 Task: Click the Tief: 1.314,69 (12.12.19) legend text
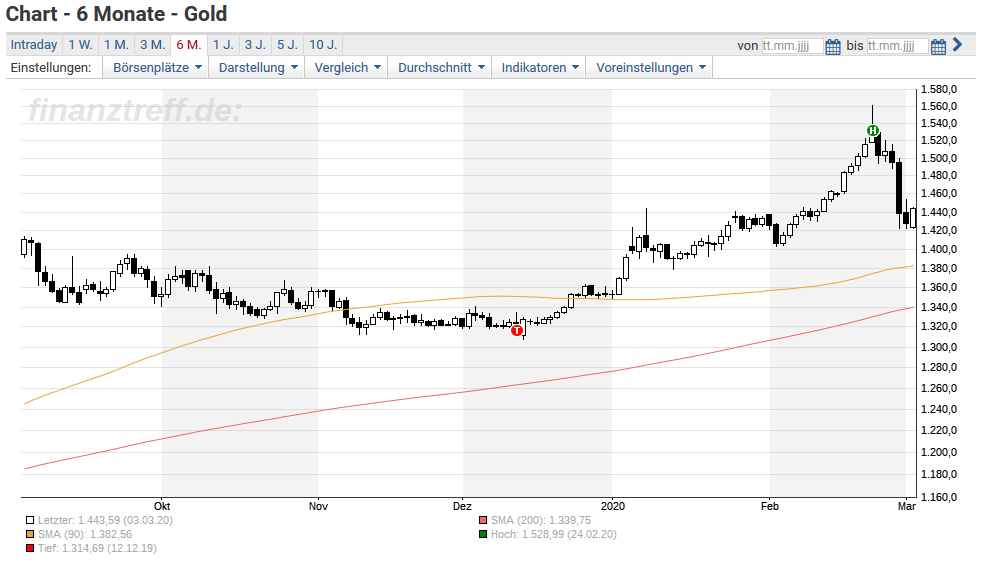[97, 548]
